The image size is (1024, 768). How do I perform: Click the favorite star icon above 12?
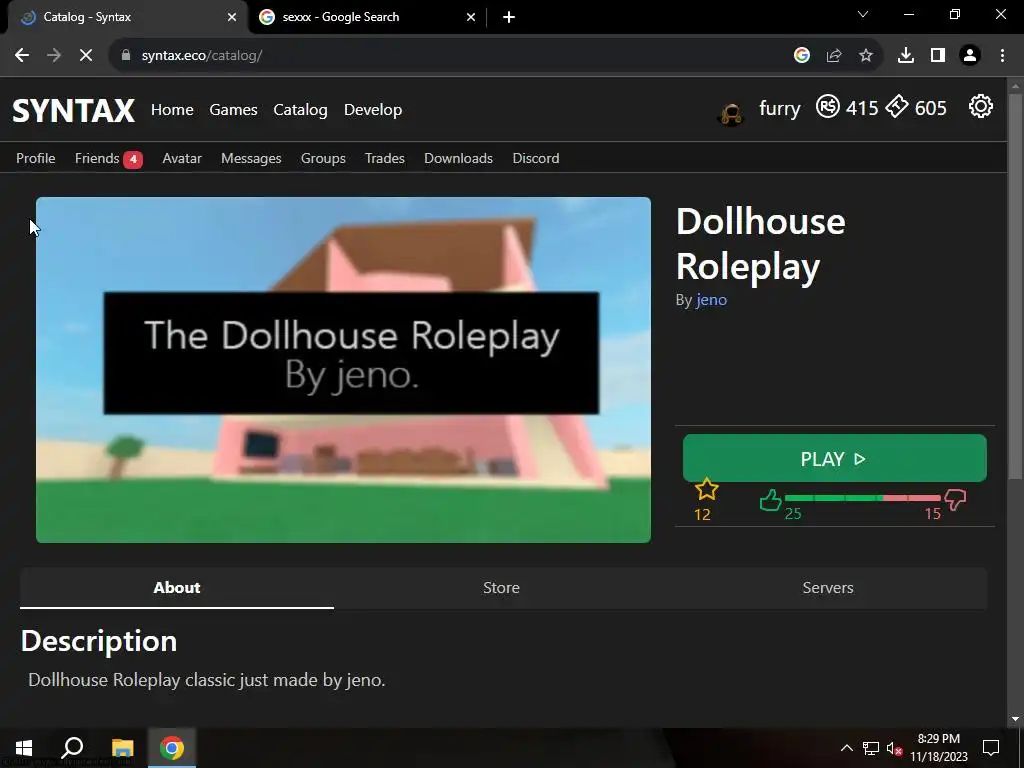click(707, 489)
